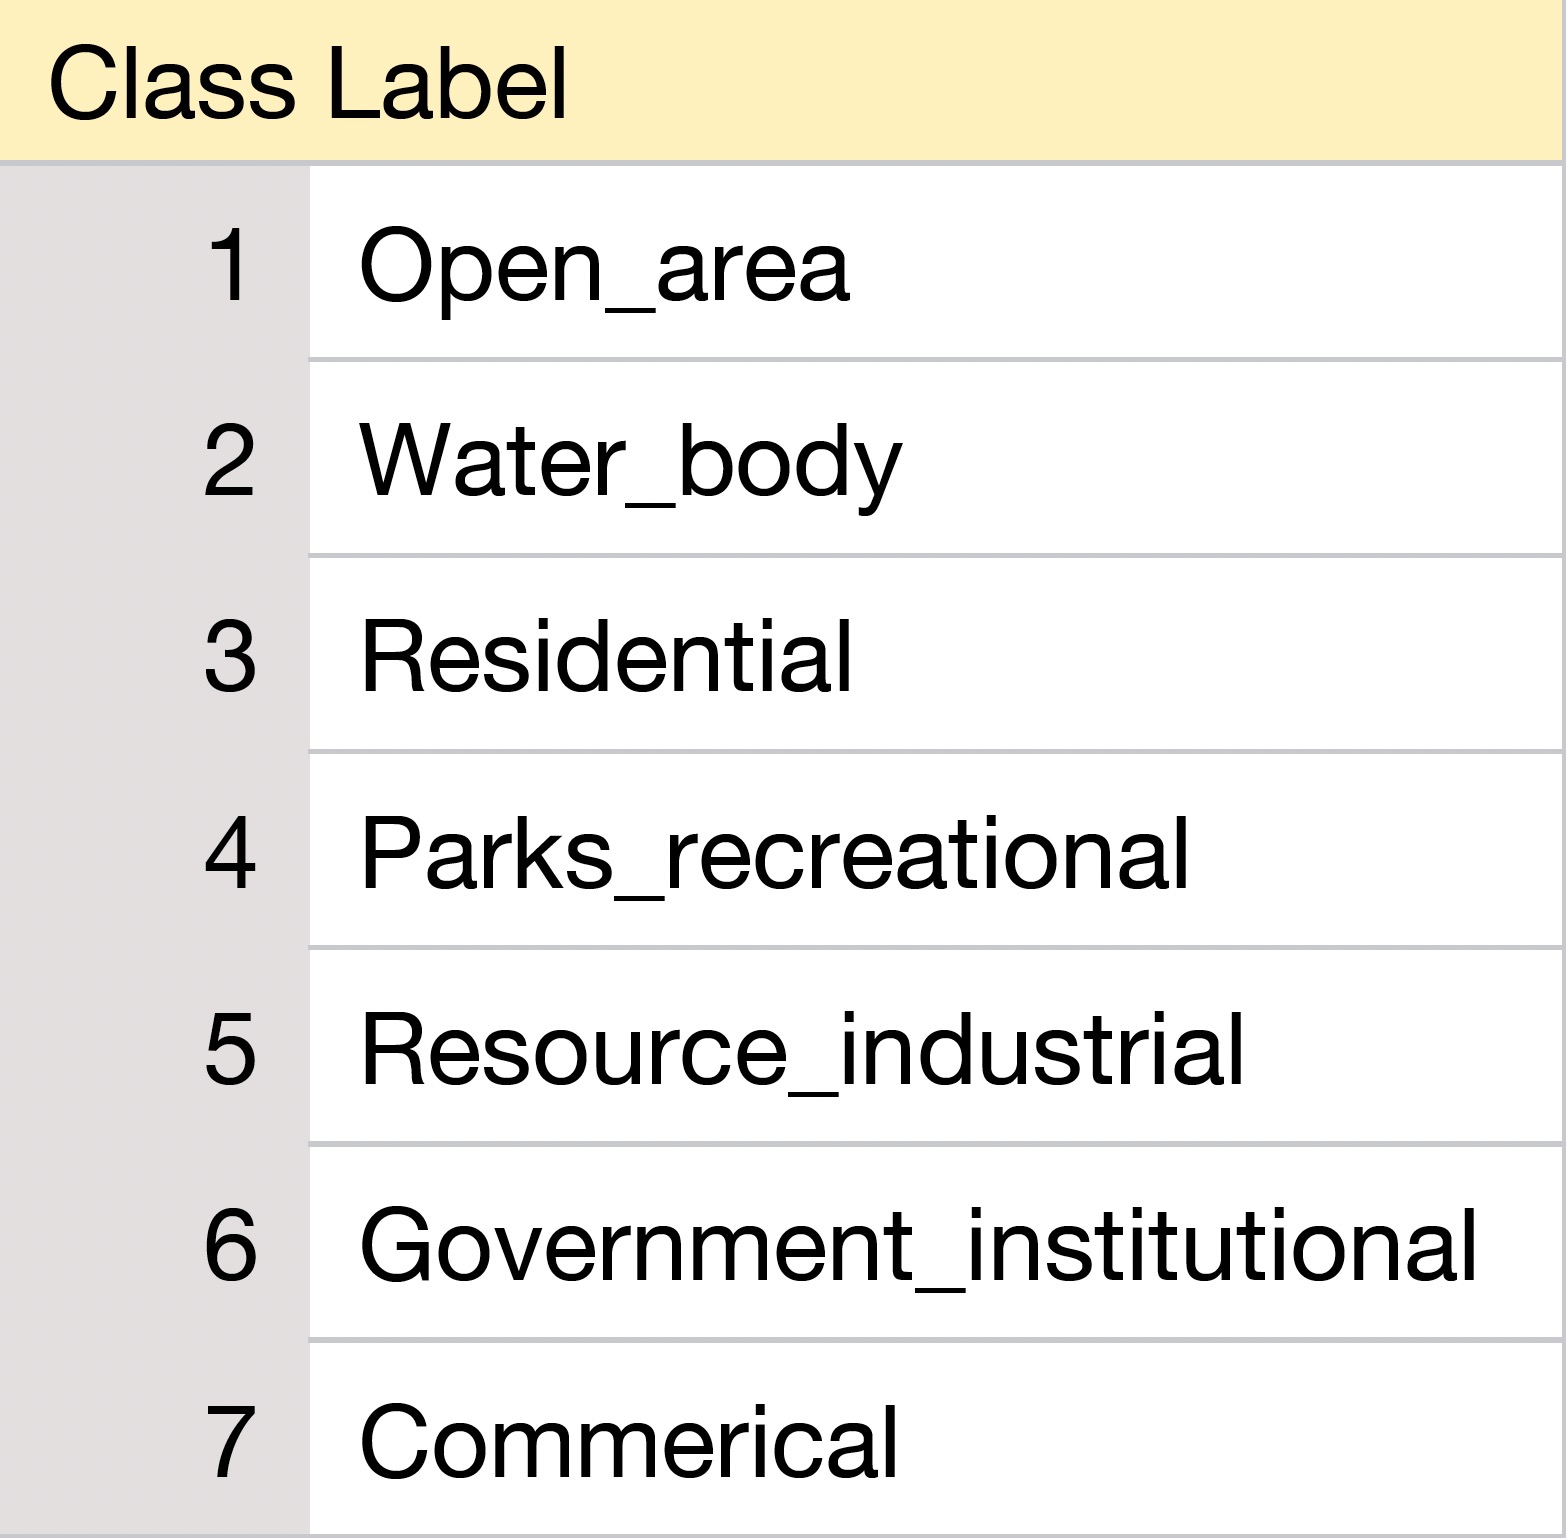Select row number 4

point(230,852)
